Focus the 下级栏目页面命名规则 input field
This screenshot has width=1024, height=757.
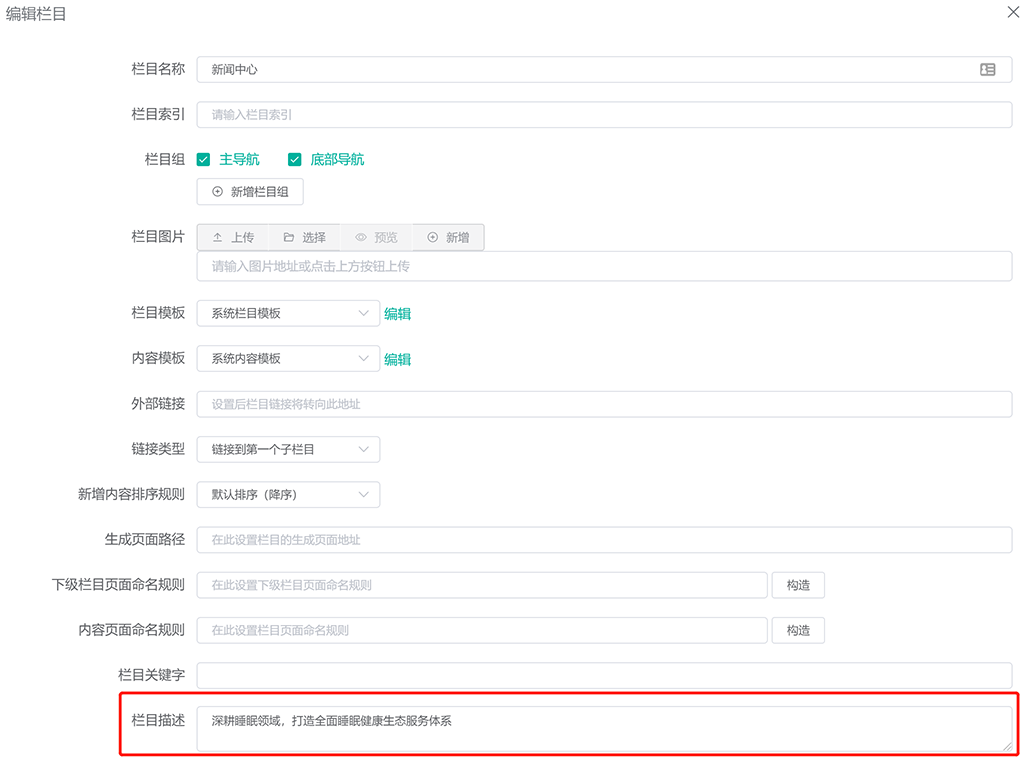(482, 585)
